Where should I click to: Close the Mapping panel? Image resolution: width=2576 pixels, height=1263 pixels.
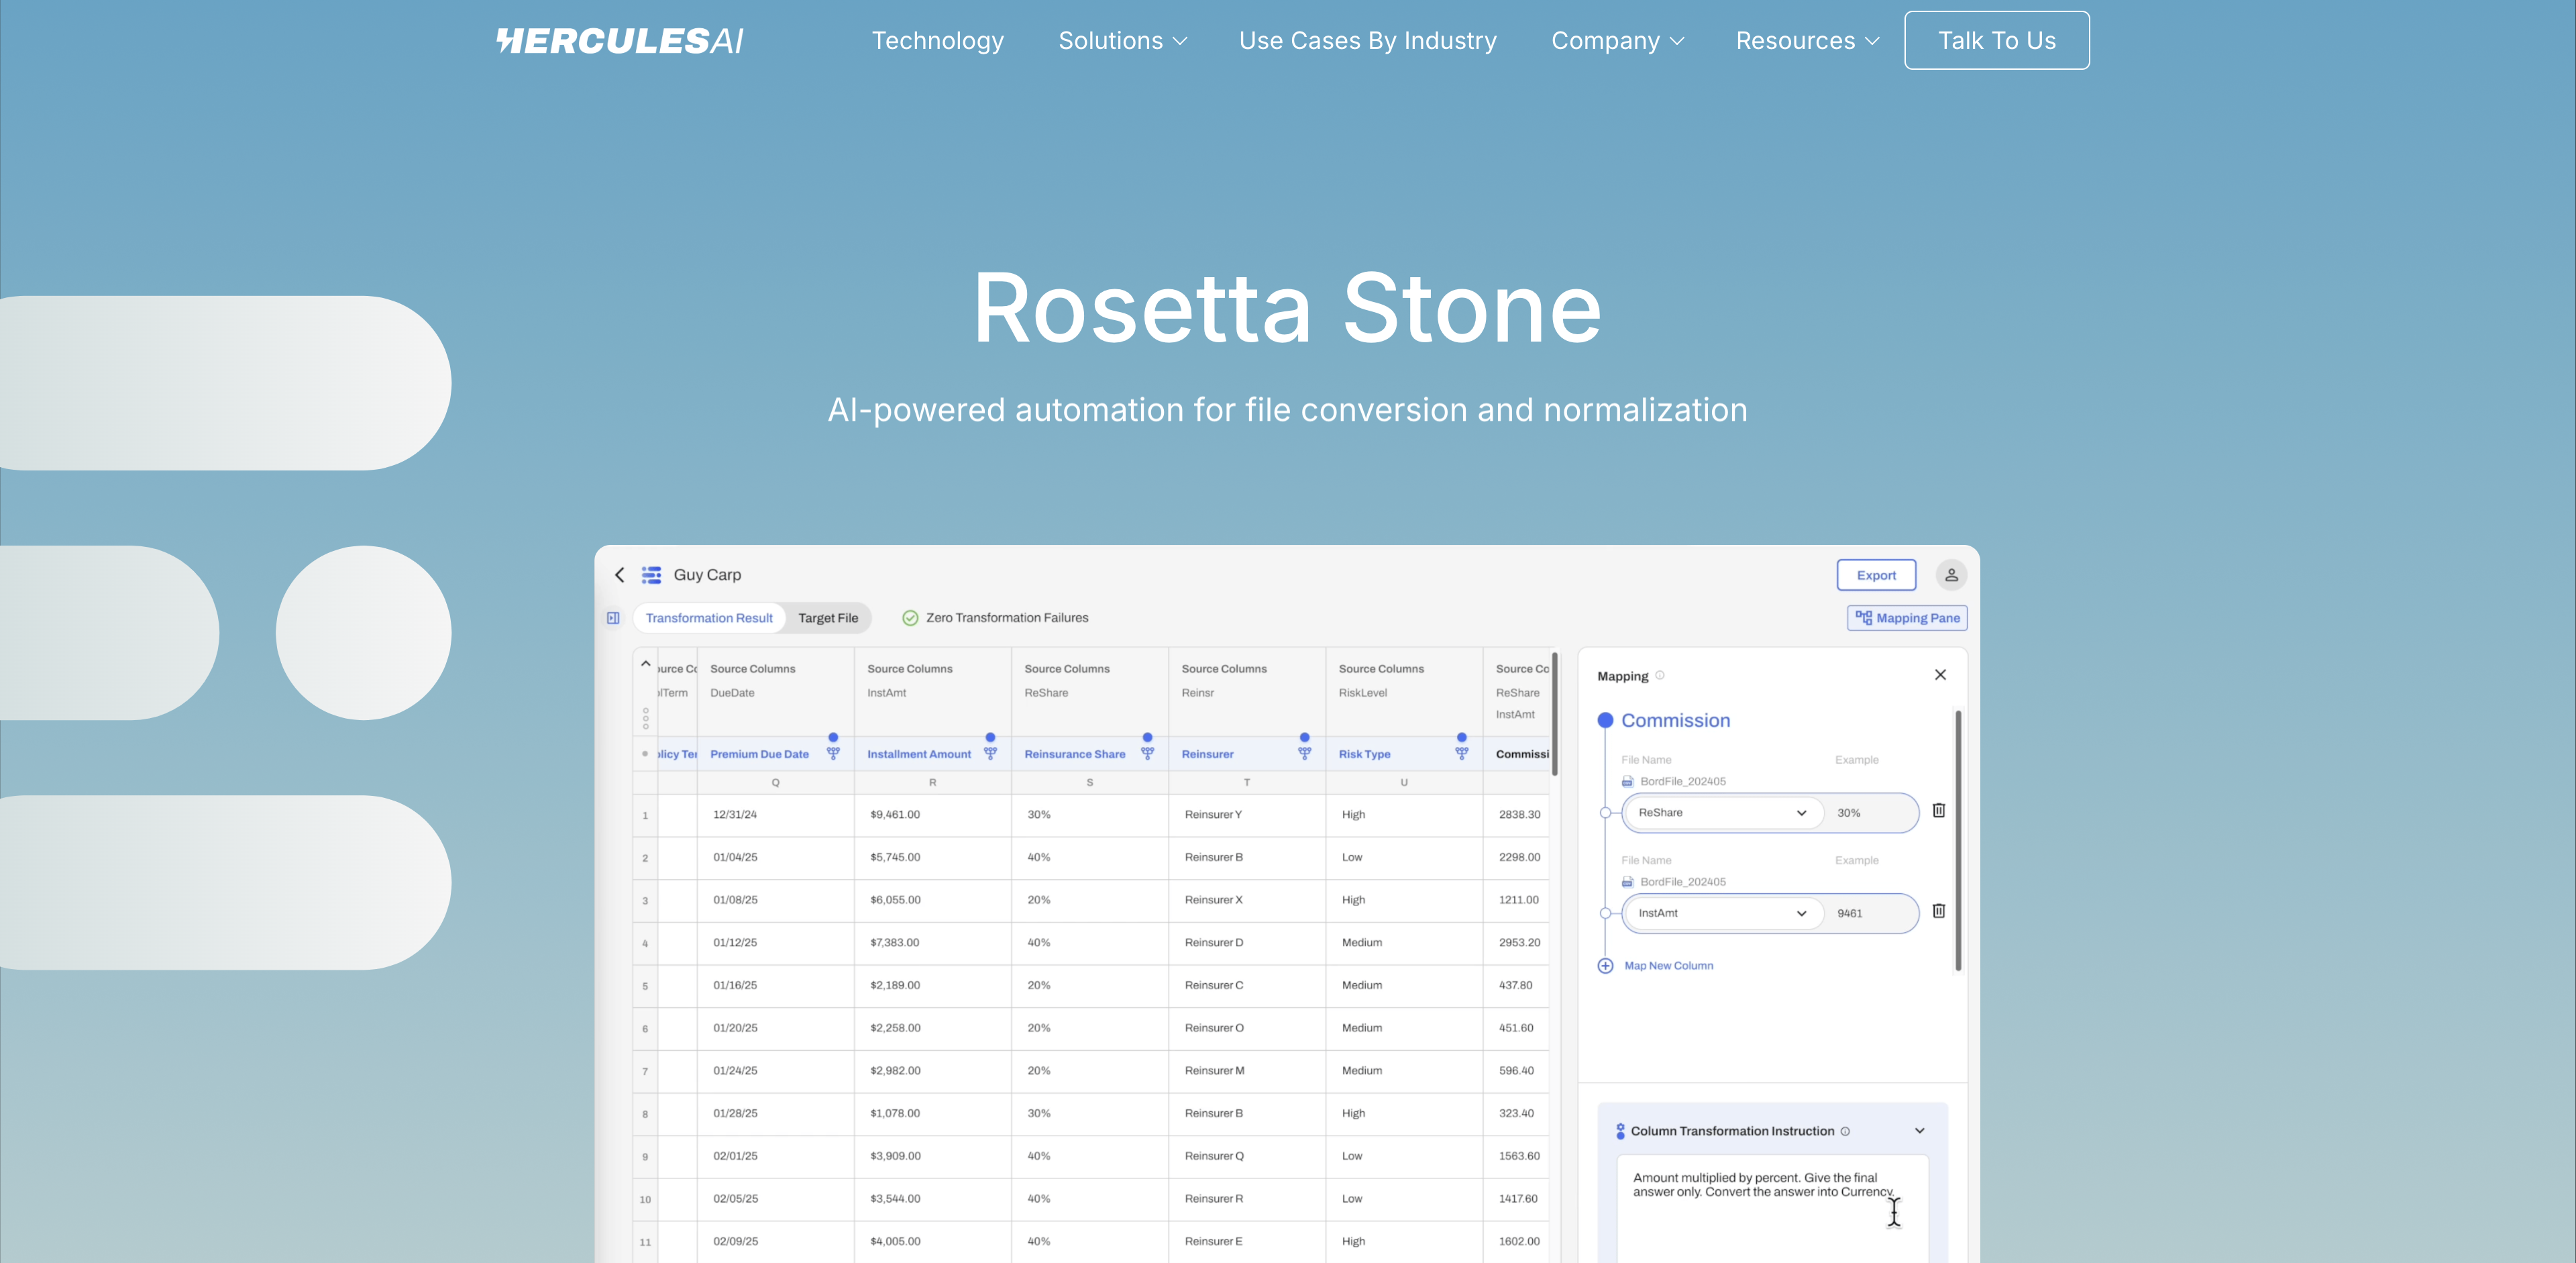coord(1940,675)
